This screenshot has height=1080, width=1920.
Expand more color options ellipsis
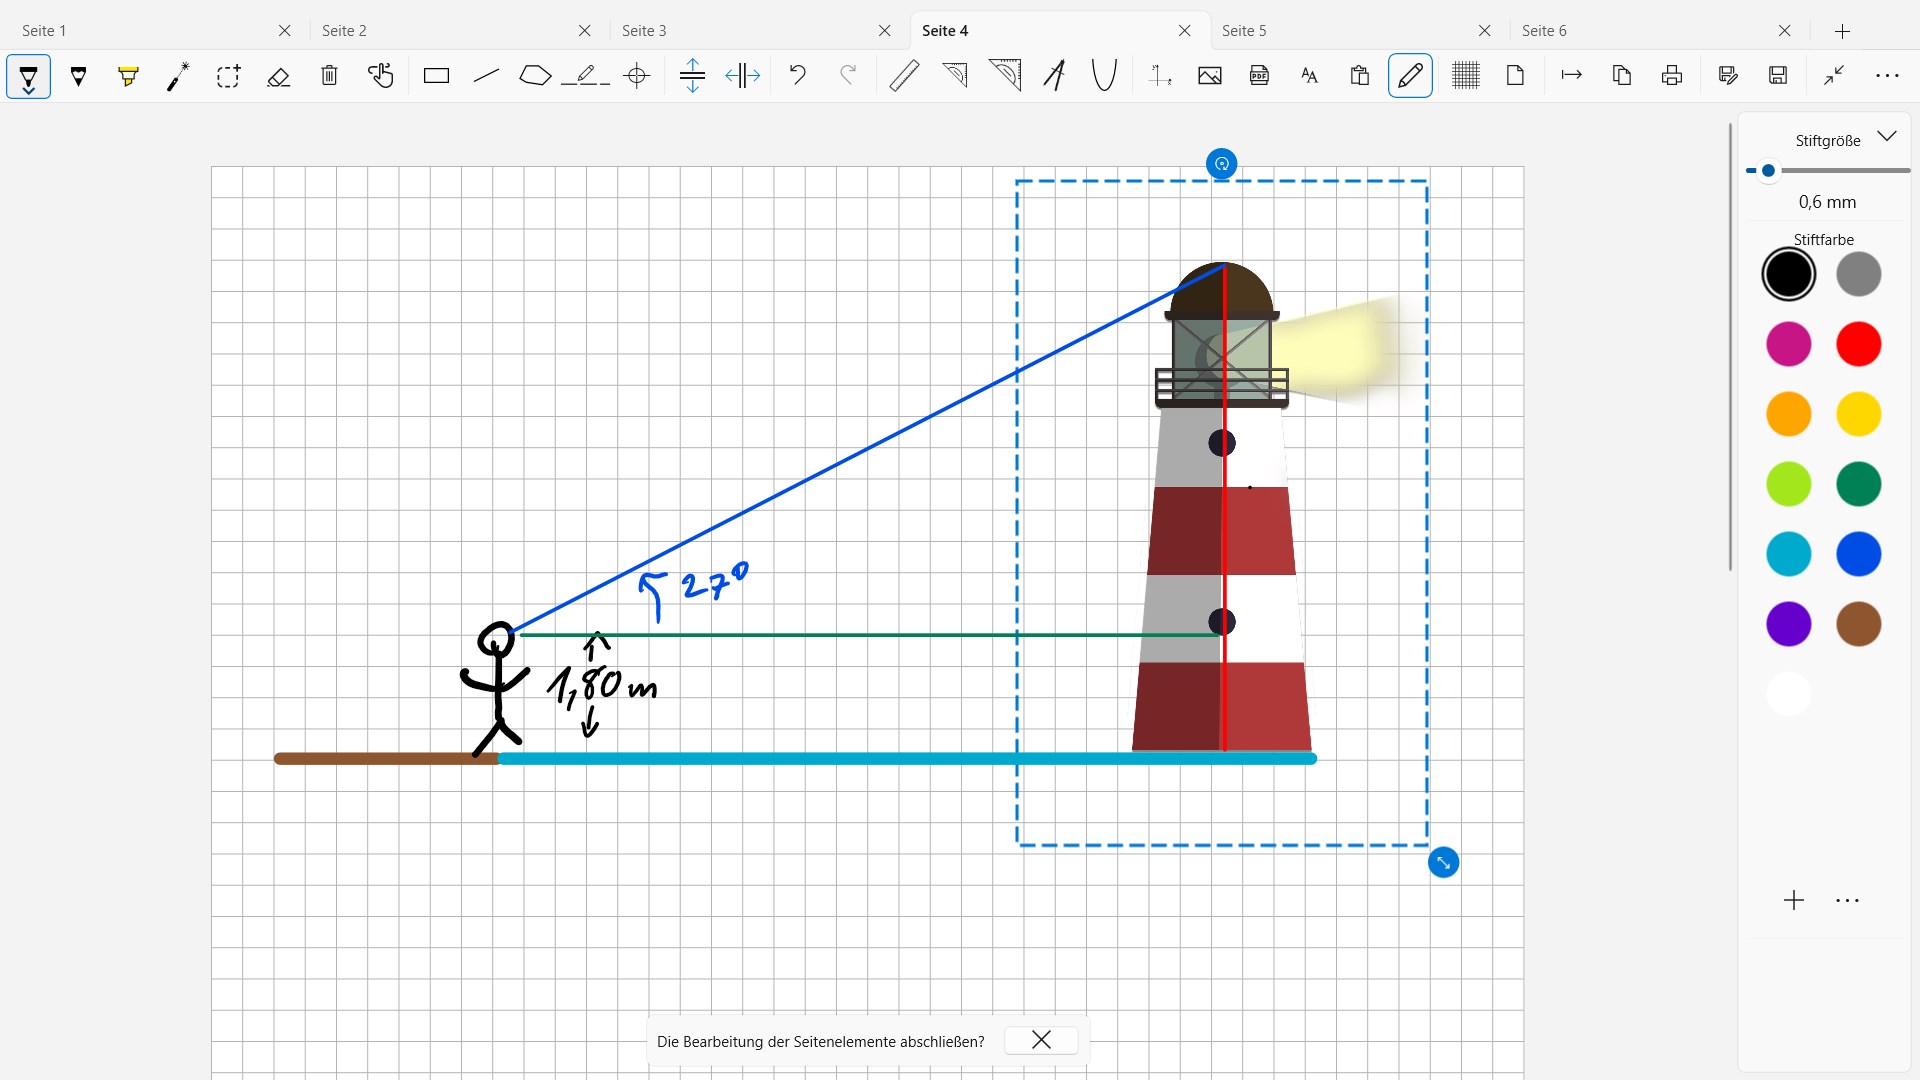(x=1847, y=901)
